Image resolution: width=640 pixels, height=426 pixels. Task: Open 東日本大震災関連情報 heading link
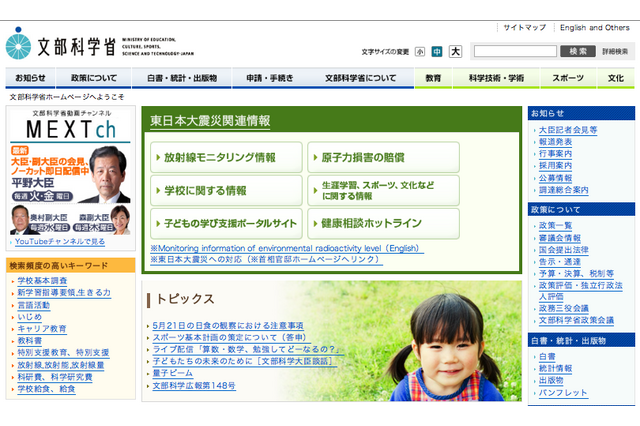(x=210, y=121)
